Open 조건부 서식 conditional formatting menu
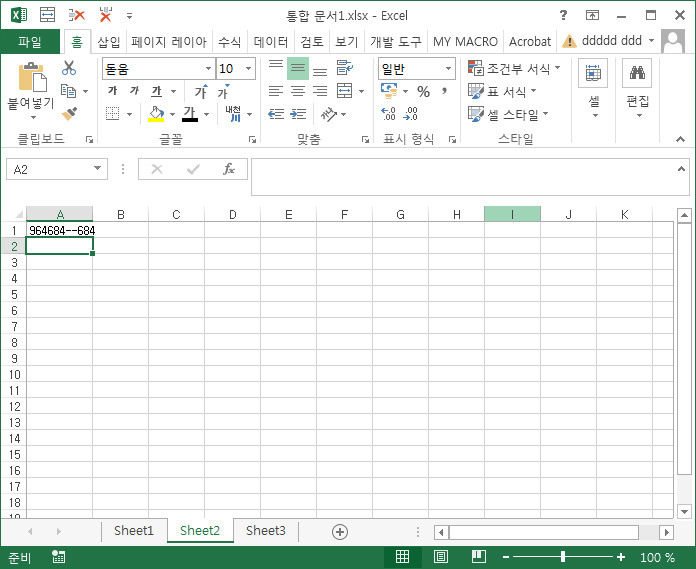The height and width of the screenshot is (569, 696). [514, 68]
